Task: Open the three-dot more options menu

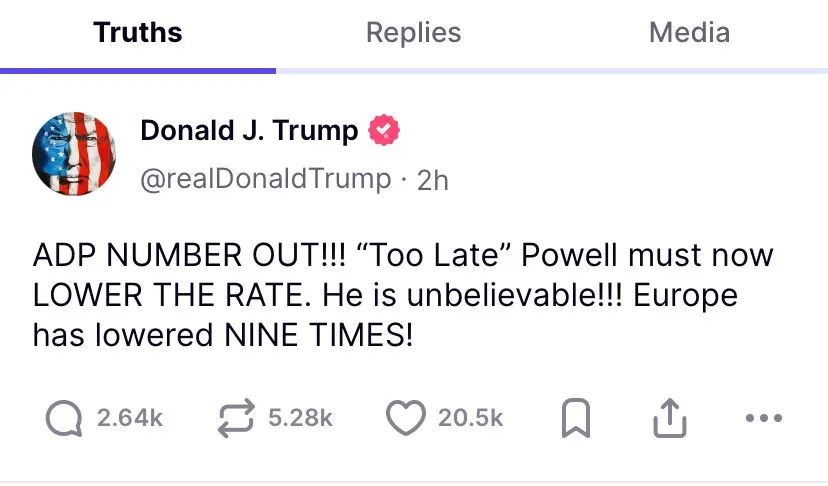Action: [x=764, y=418]
